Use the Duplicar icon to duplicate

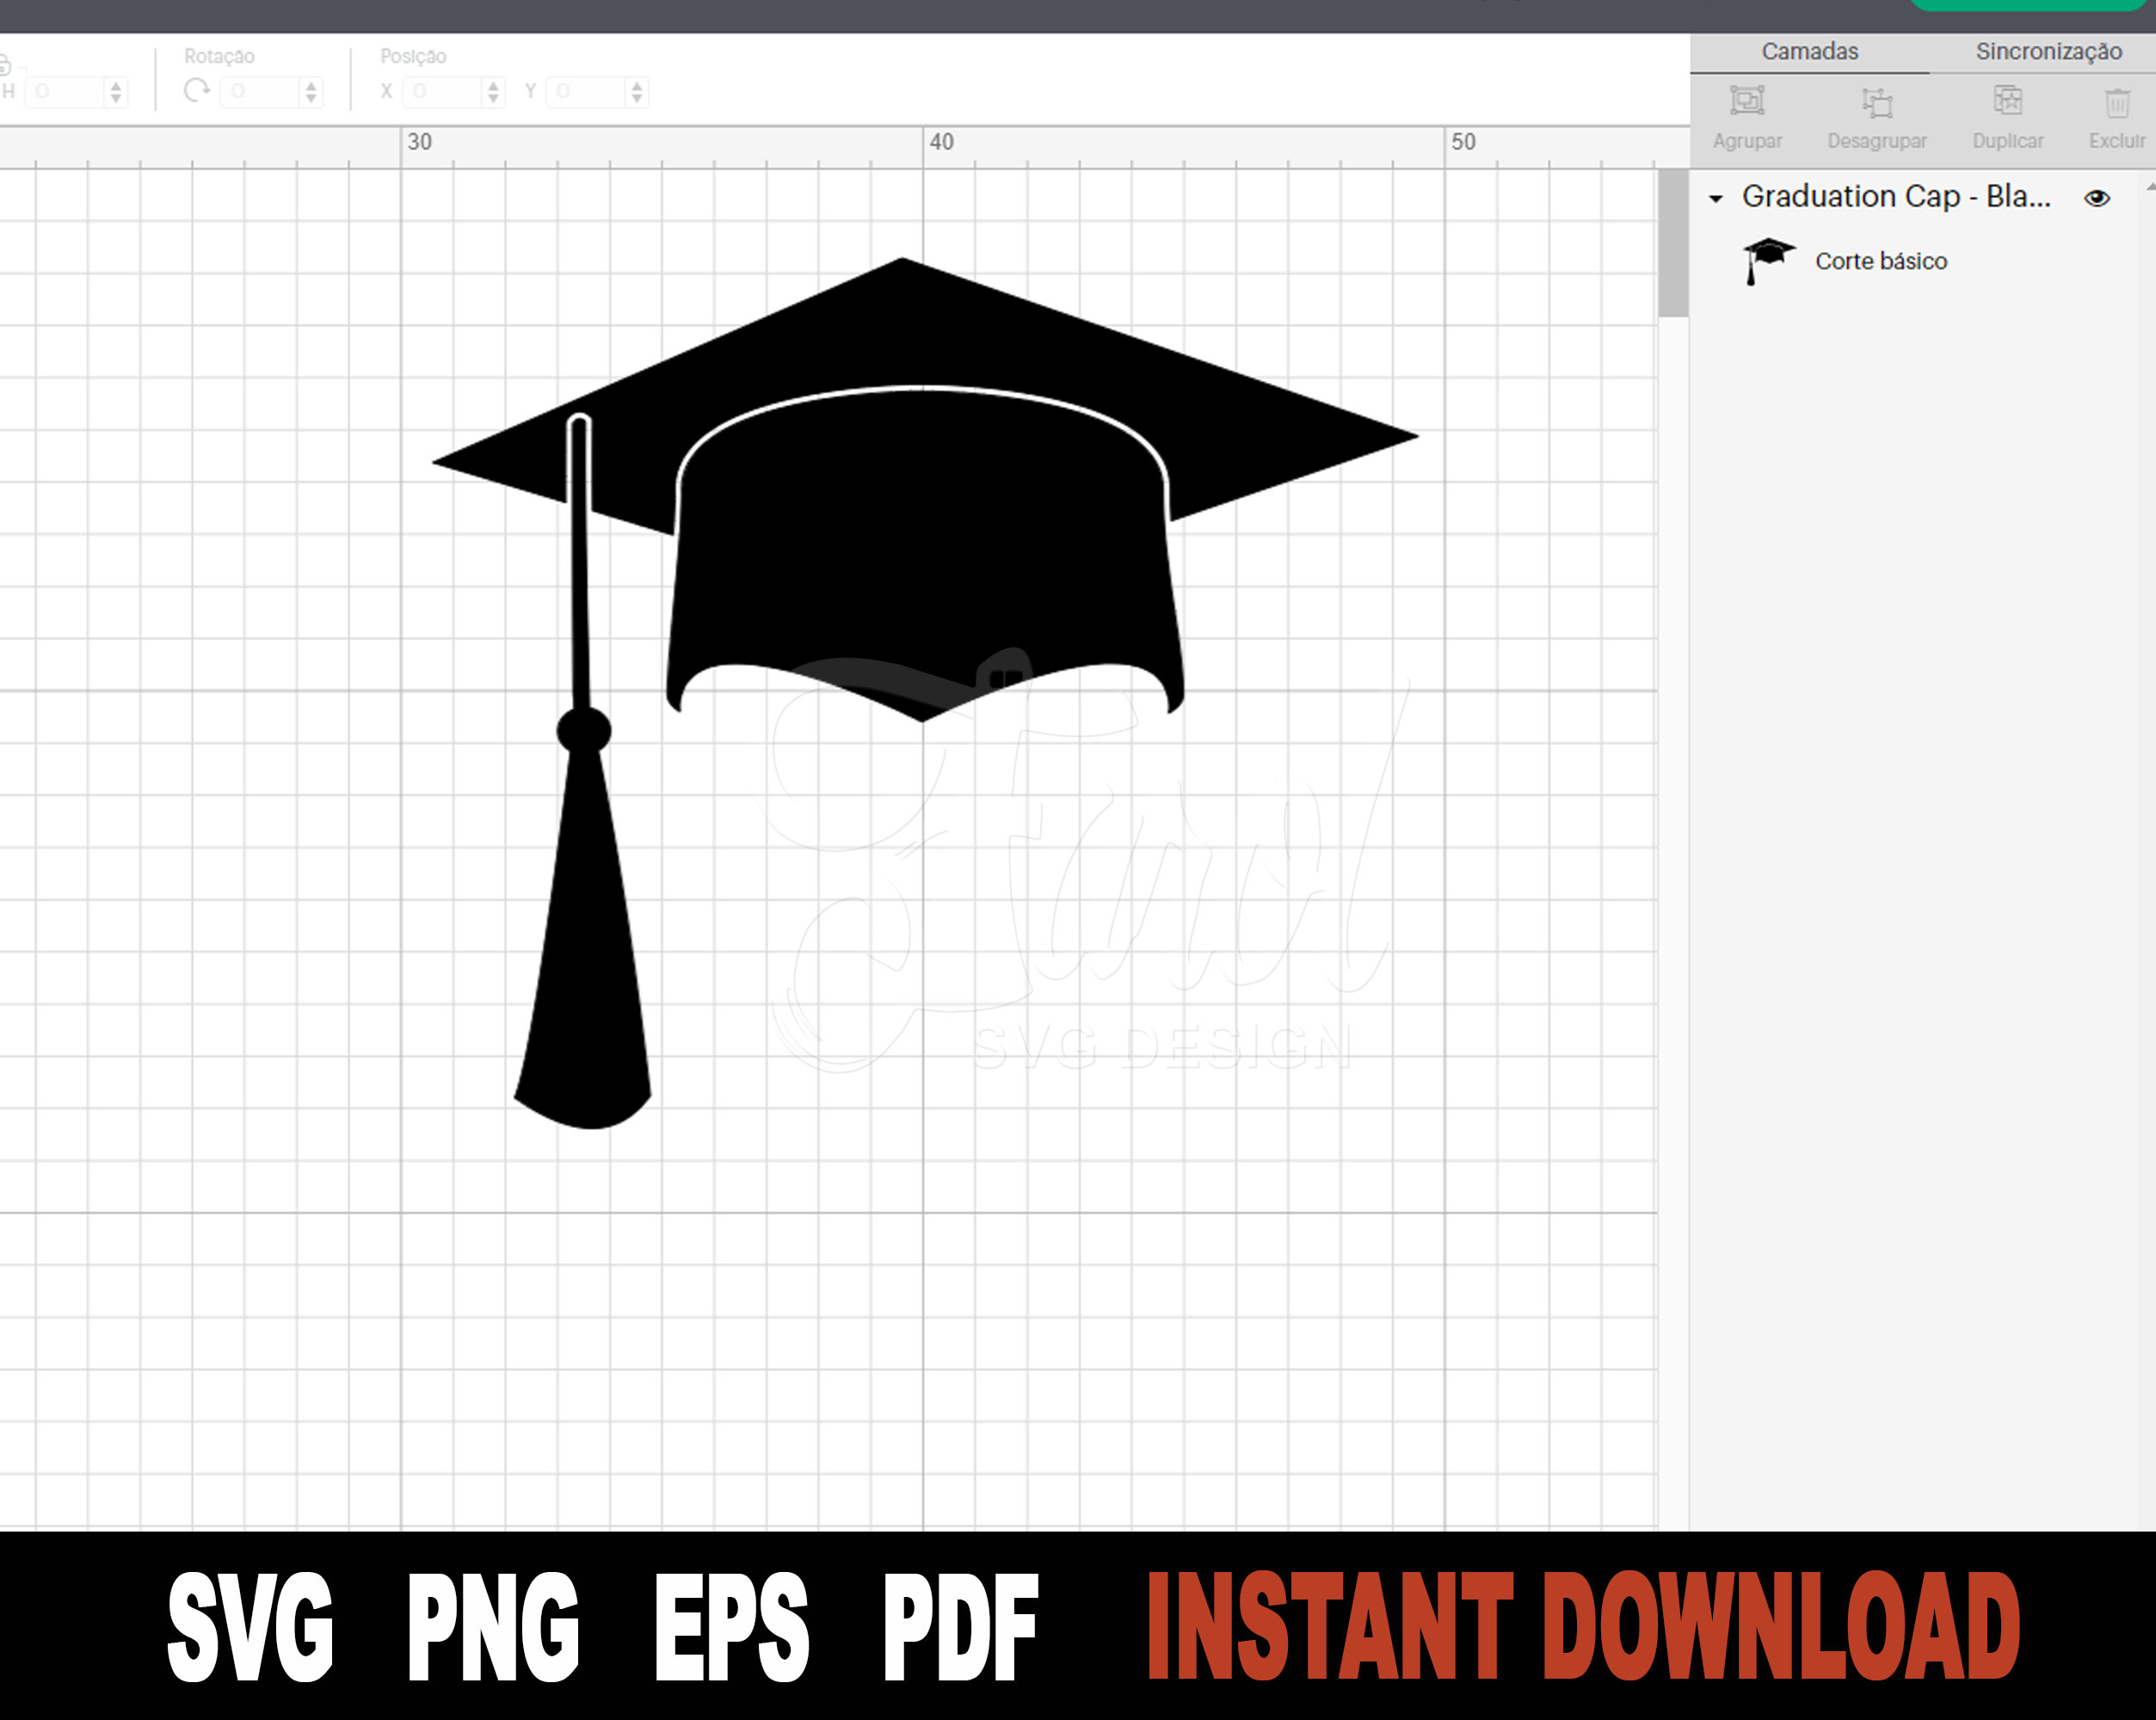(x=2007, y=101)
